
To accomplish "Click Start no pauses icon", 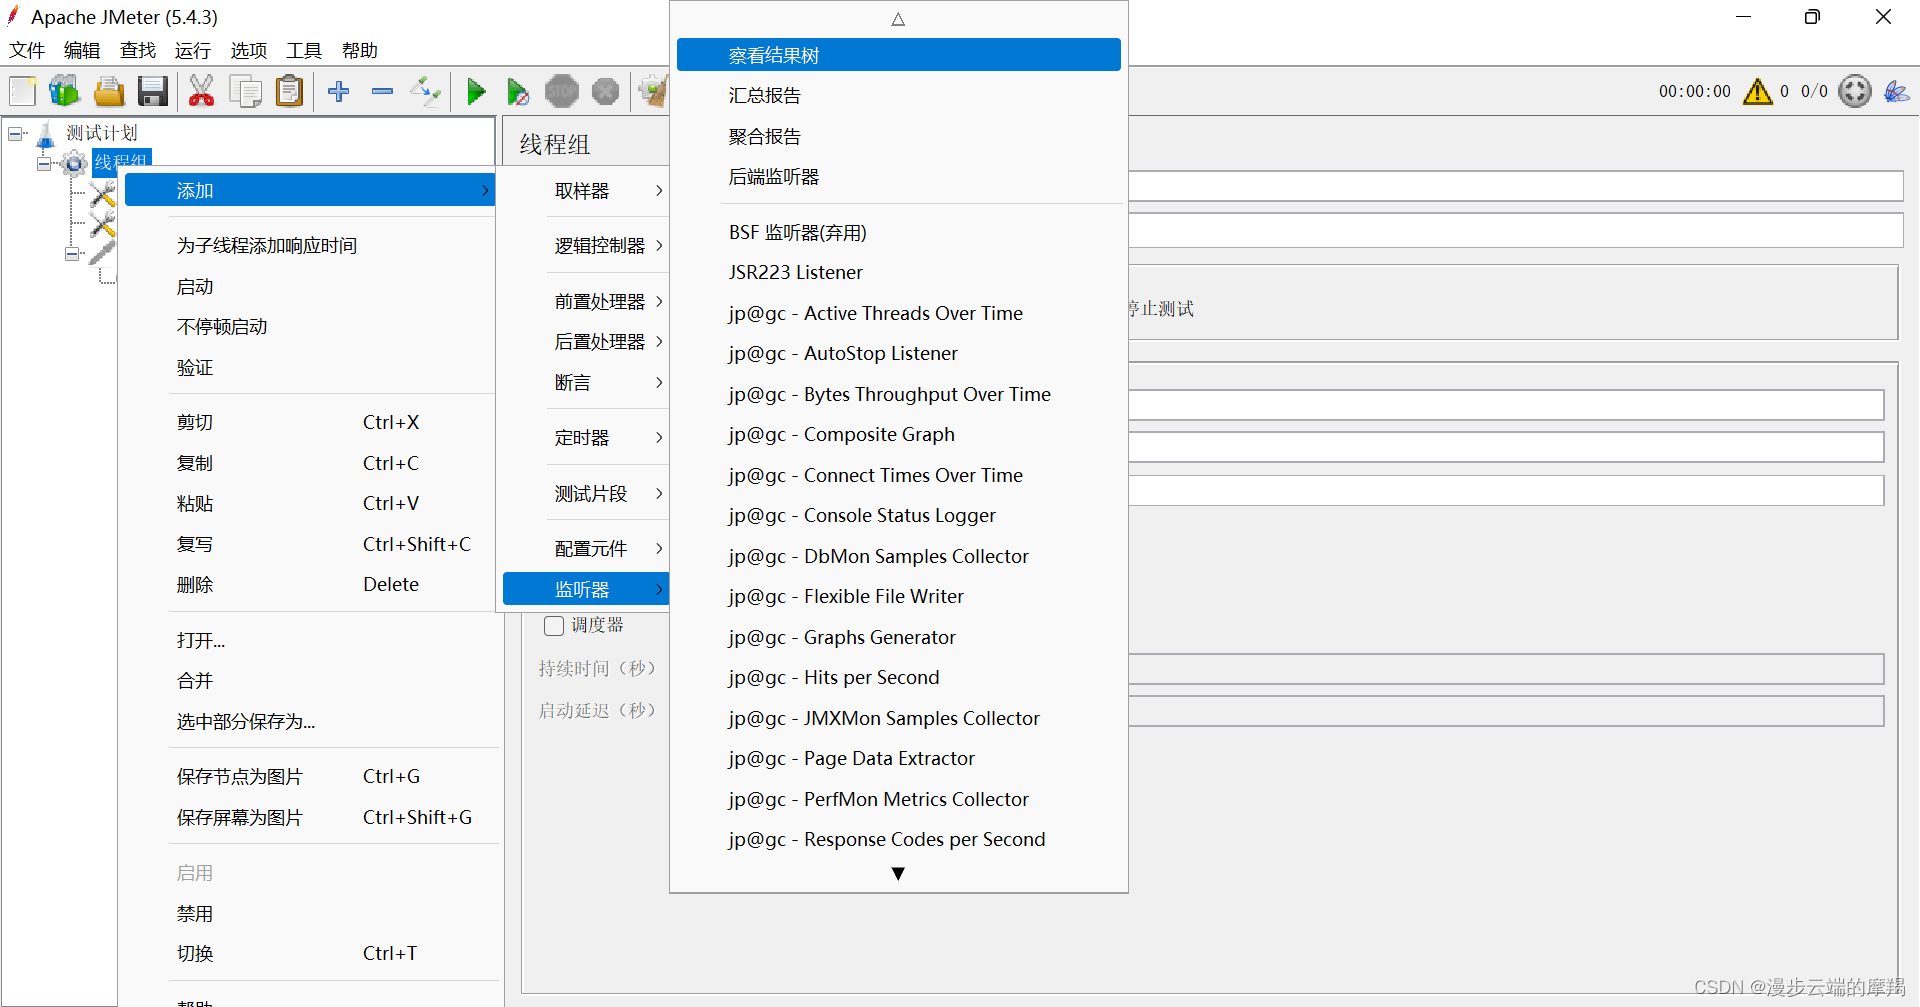I will click(x=517, y=92).
